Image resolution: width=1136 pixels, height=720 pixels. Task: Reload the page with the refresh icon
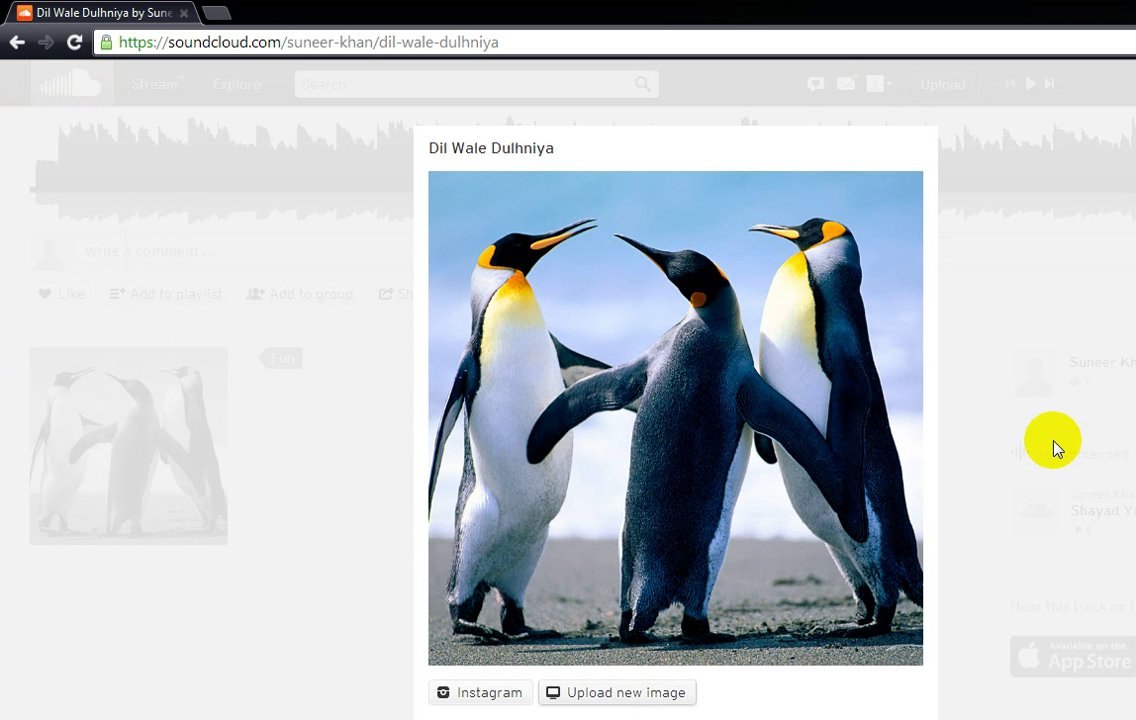[75, 42]
